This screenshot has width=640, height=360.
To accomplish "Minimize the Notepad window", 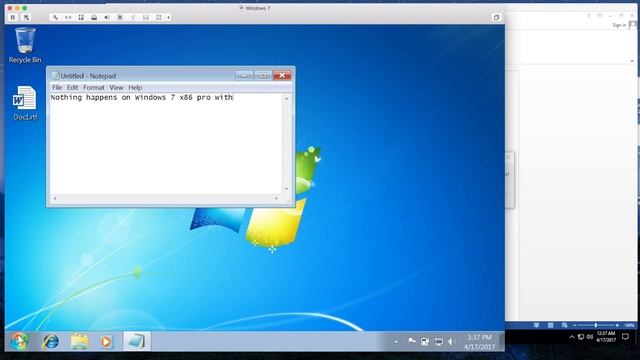I will click(244, 75).
